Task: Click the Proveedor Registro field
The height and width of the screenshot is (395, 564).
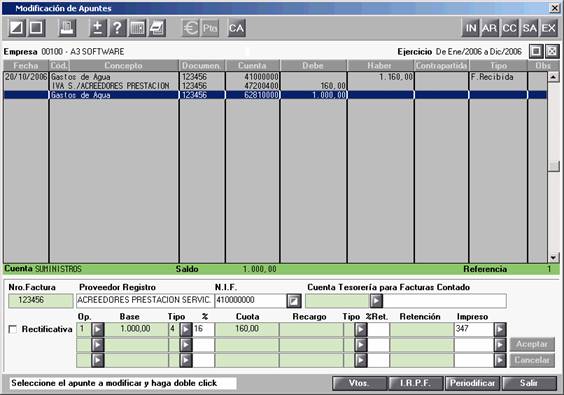Action: pos(145,301)
